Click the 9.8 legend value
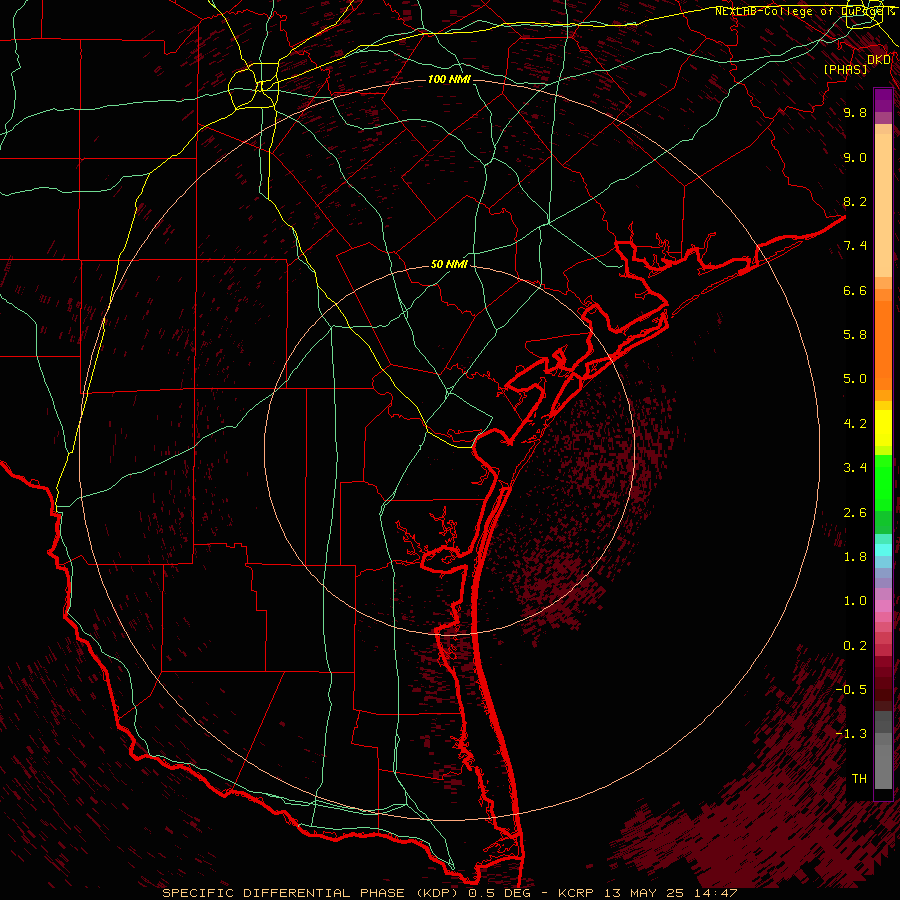The height and width of the screenshot is (900, 900). 855,112
